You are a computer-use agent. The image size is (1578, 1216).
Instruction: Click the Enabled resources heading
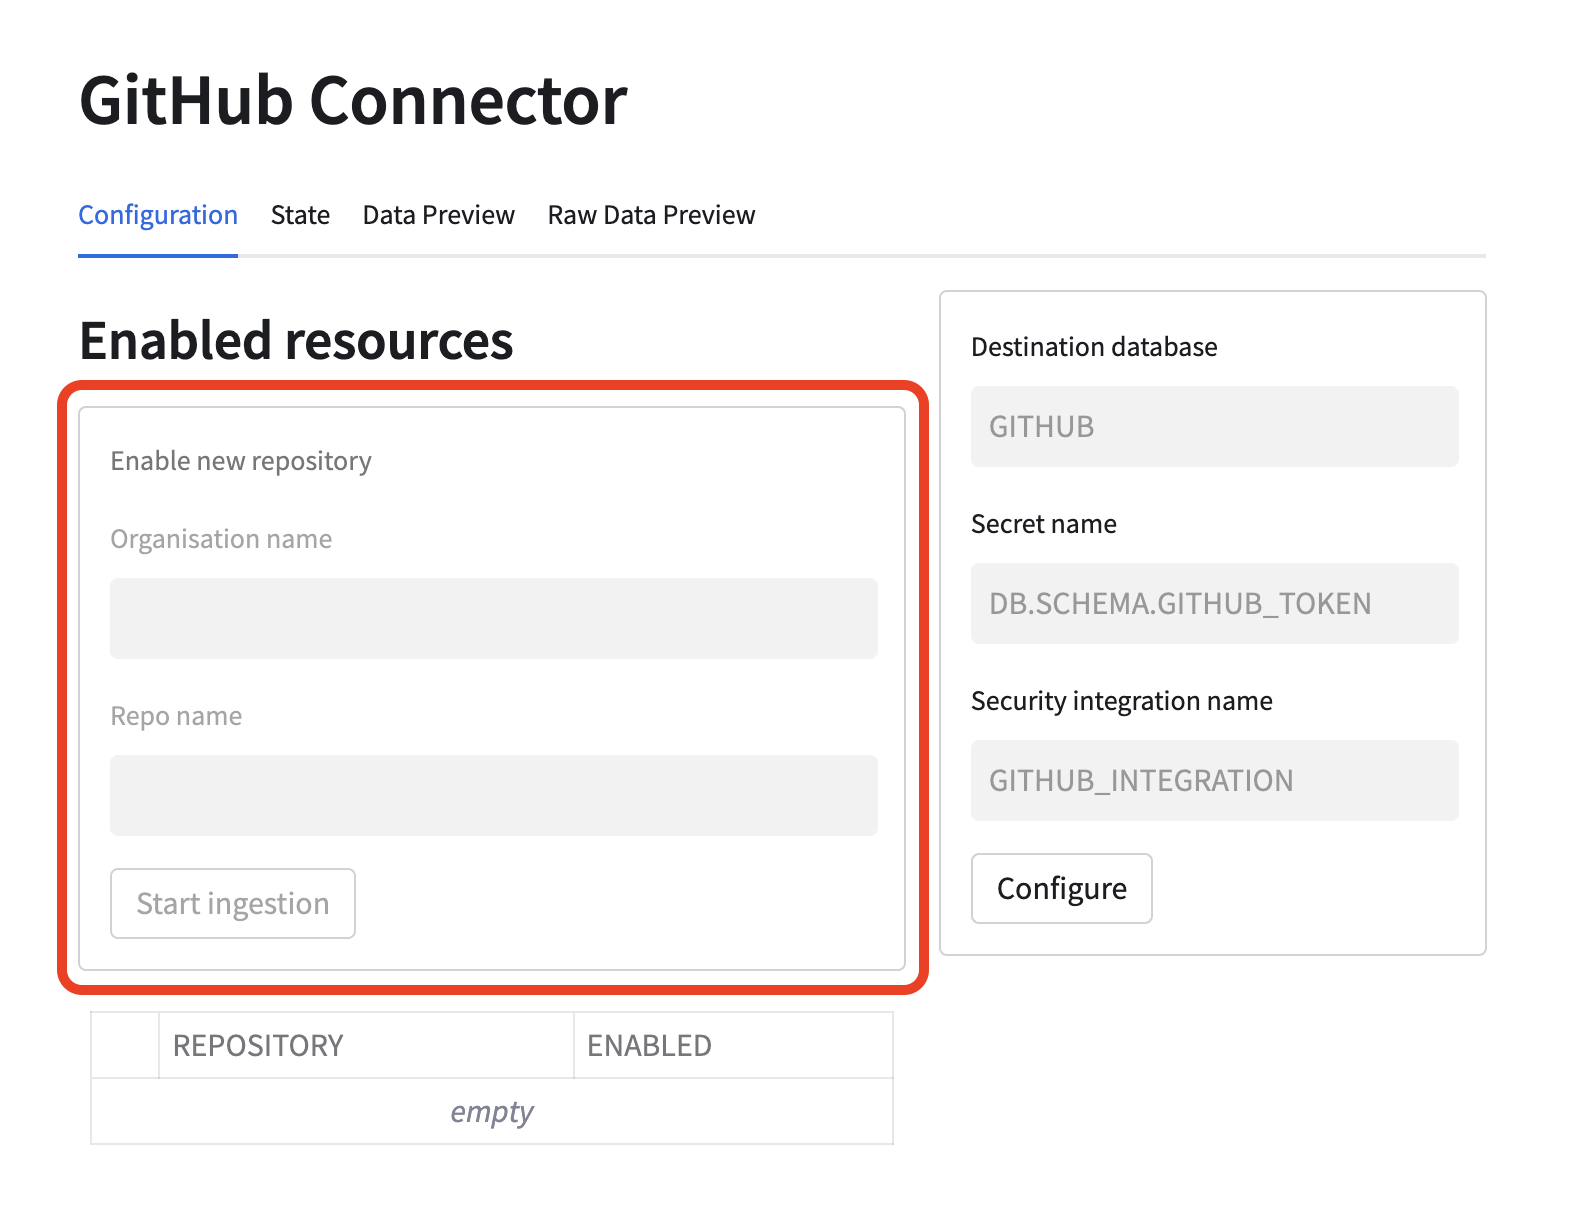click(x=296, y=340)
